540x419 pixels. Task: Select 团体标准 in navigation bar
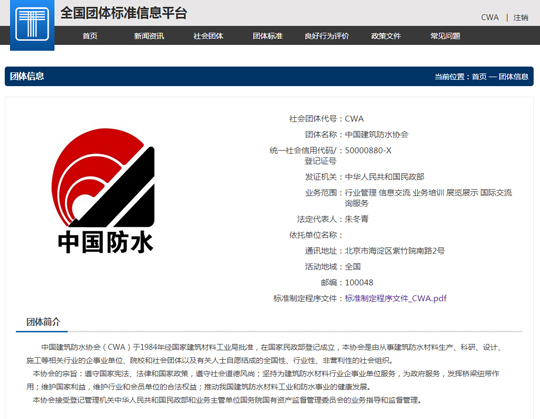(x=268, y=36)
